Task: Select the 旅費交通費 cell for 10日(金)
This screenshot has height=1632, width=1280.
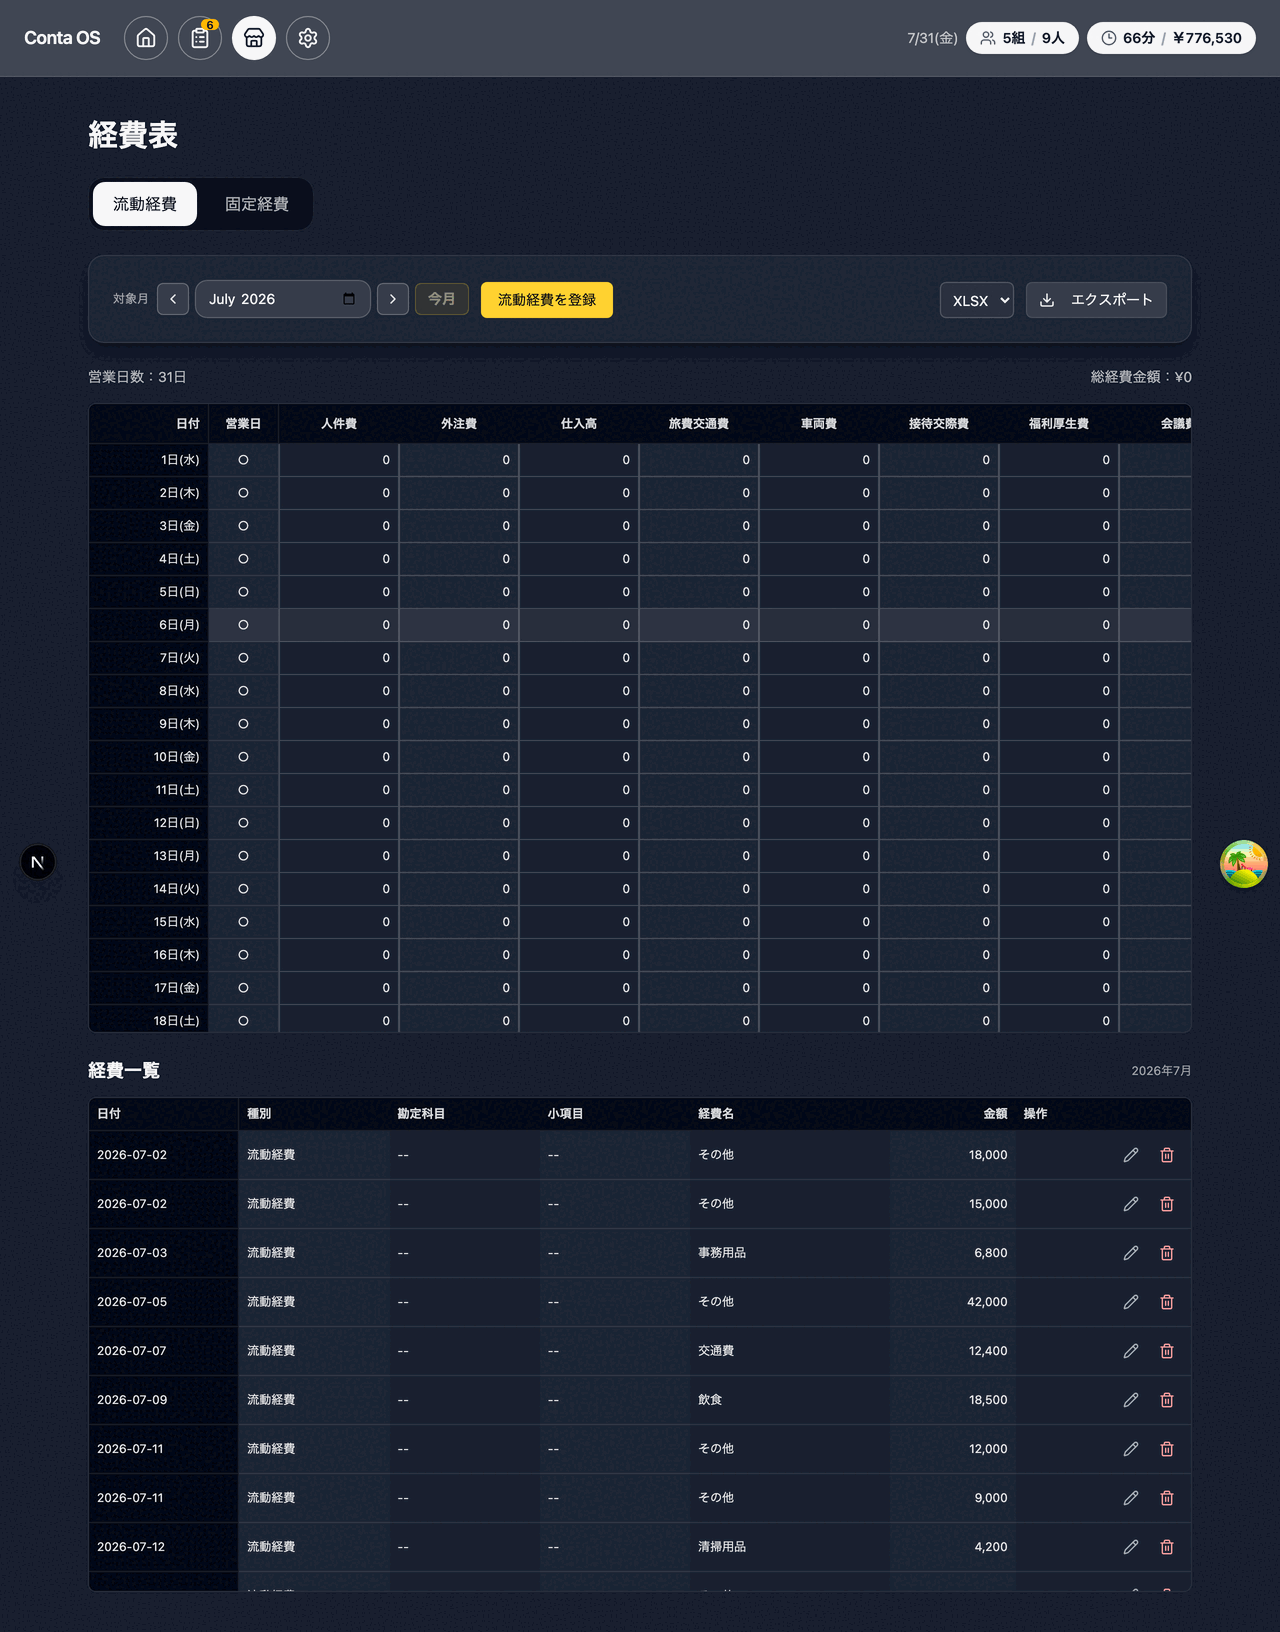Action: [x=699, y=757]
